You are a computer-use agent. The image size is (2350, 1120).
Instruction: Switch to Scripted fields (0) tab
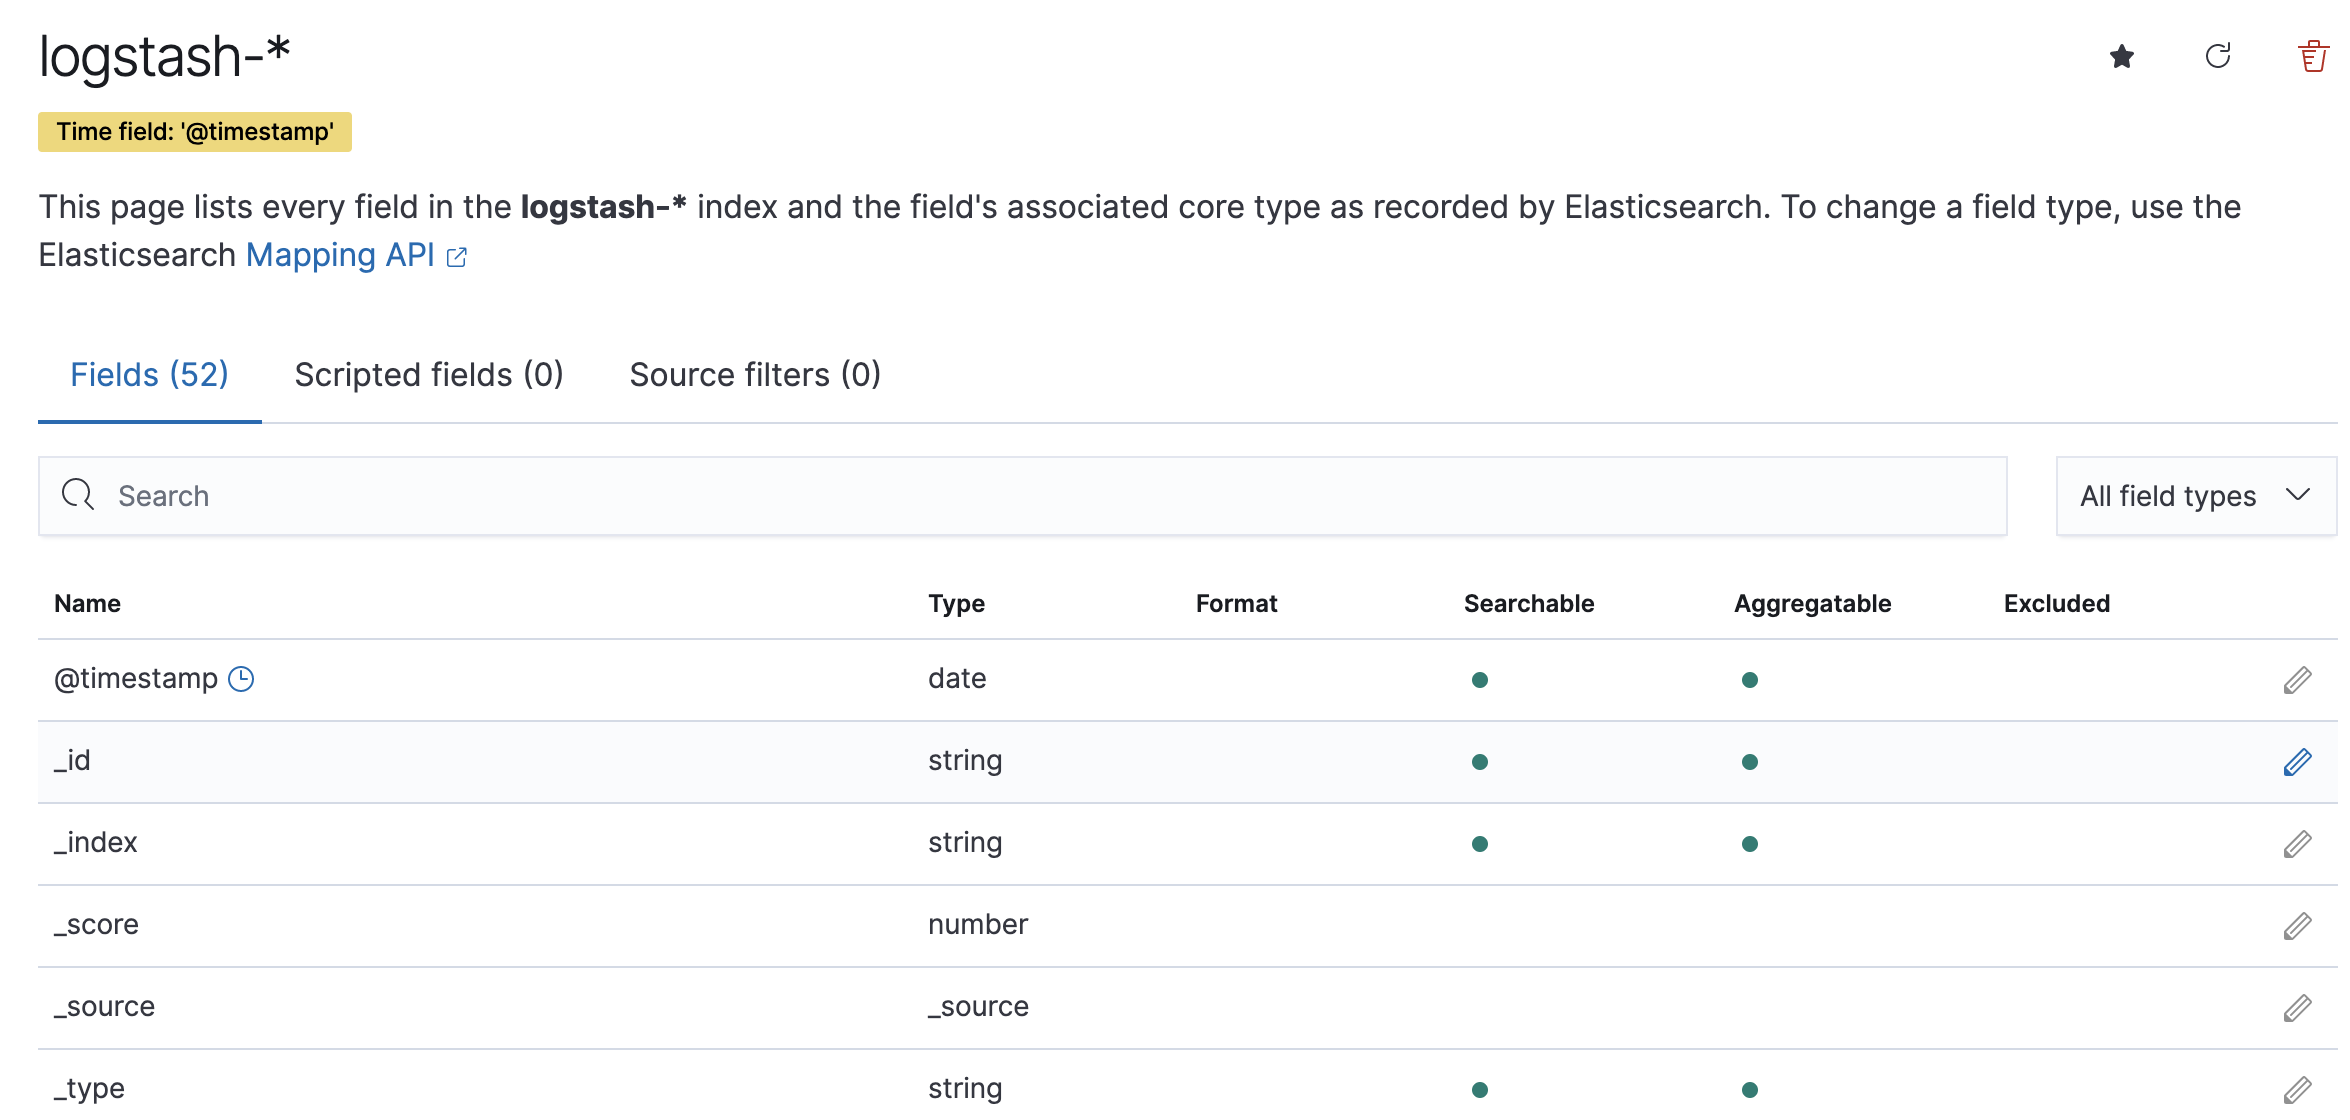(x=429, y=375)
